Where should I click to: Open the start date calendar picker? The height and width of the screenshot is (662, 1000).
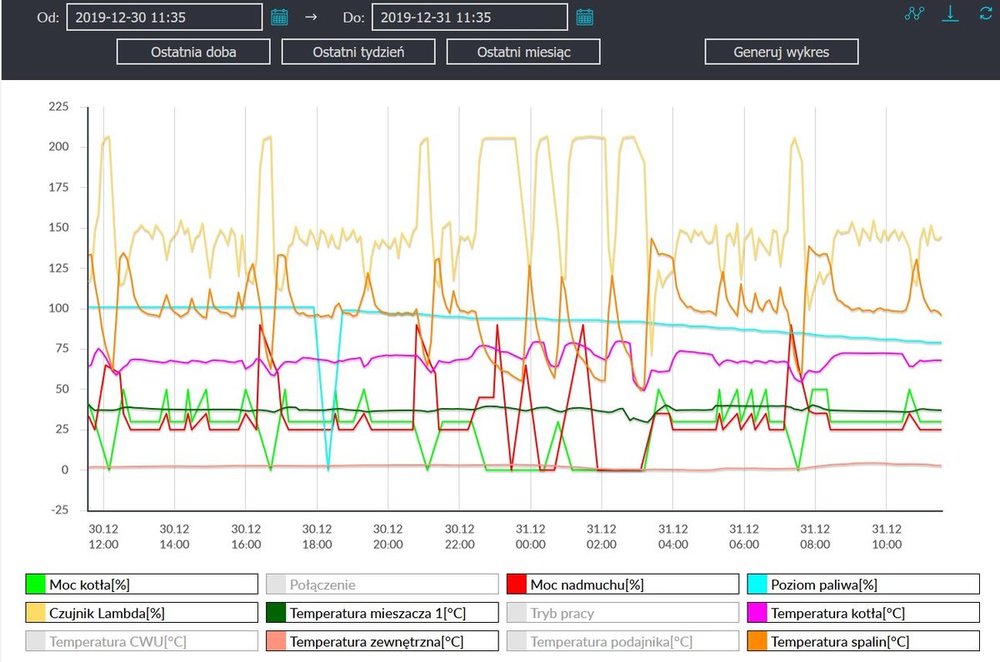(x=280, y=17)
